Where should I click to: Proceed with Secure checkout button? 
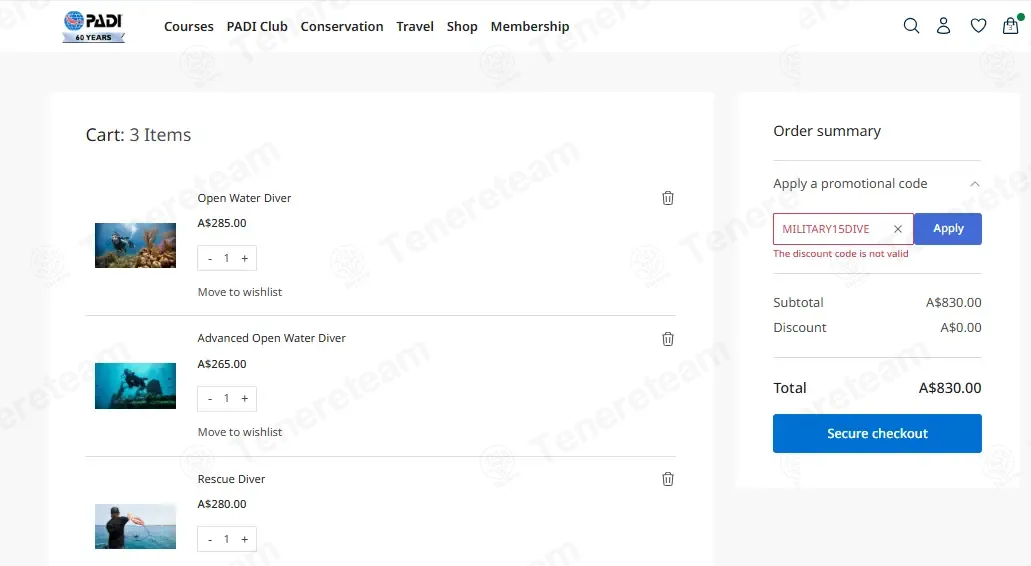click(877, 433)
